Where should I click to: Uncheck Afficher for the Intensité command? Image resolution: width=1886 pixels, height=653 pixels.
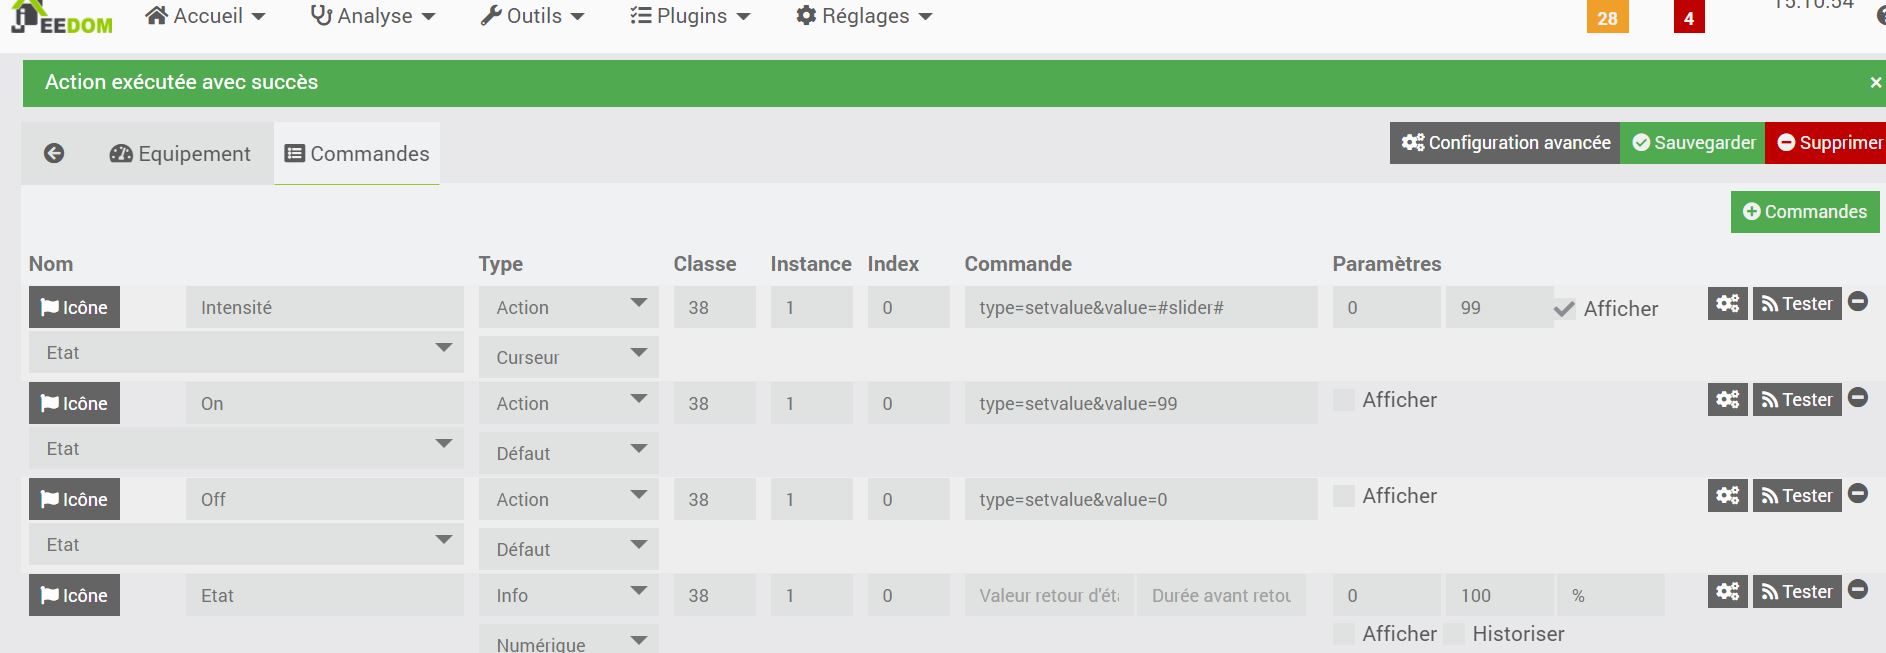[x=1564, y=309]
